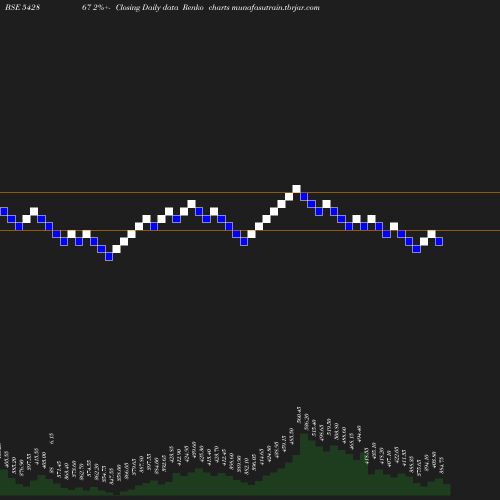Click the "Closing Daily data Renko charts" heading
The height and width of the screenshot is (500, 500).
pyautogui.click(x=173, y=7)
